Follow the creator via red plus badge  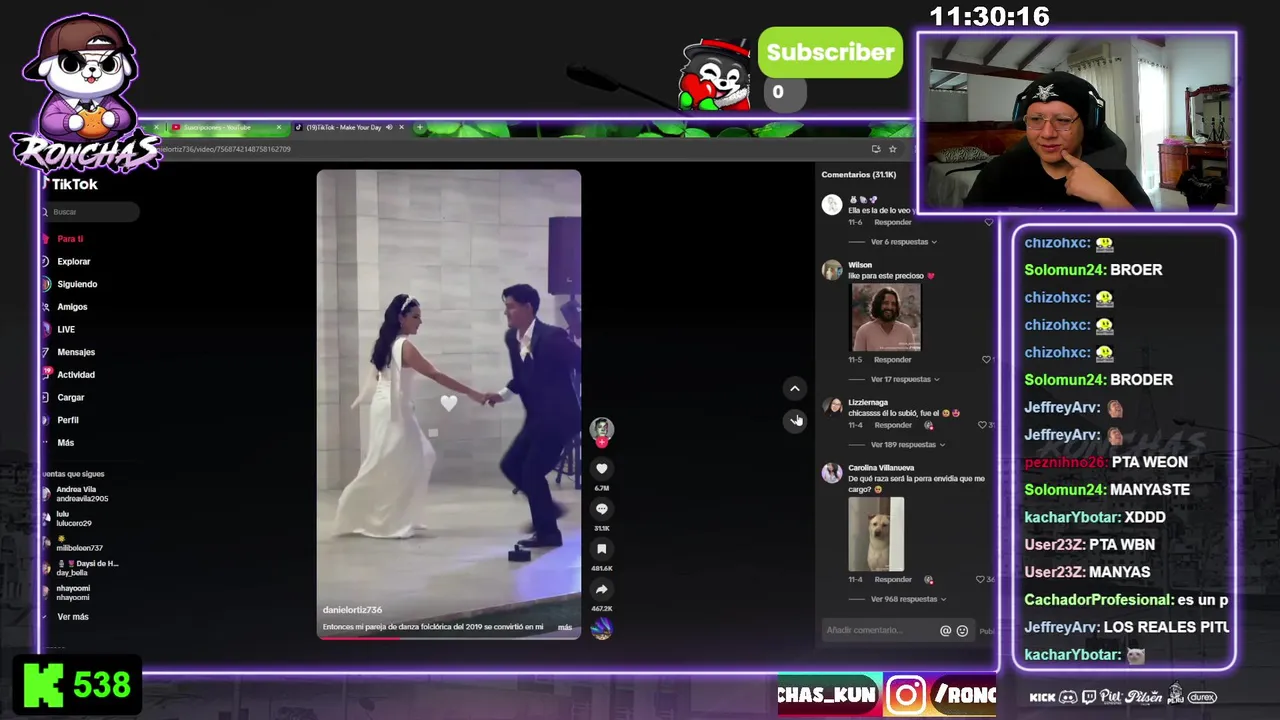tap(601, 441)
